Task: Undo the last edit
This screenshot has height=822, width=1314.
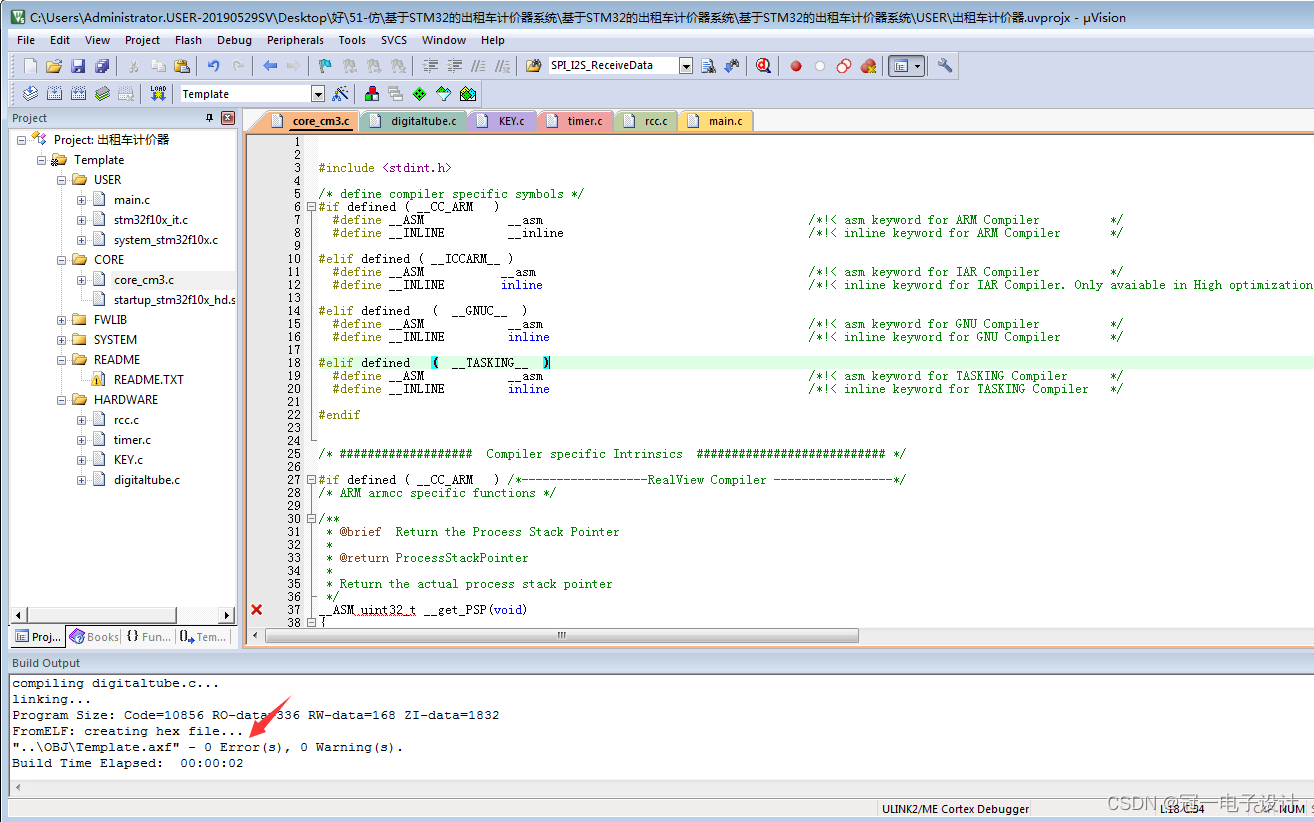Action: click(213, 66)
